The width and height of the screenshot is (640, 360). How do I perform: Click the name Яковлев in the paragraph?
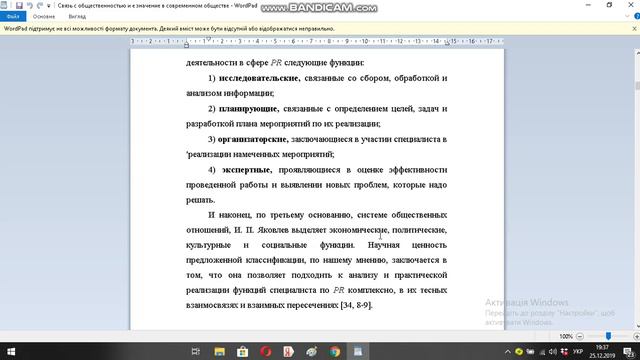click(x=273, y=230)
